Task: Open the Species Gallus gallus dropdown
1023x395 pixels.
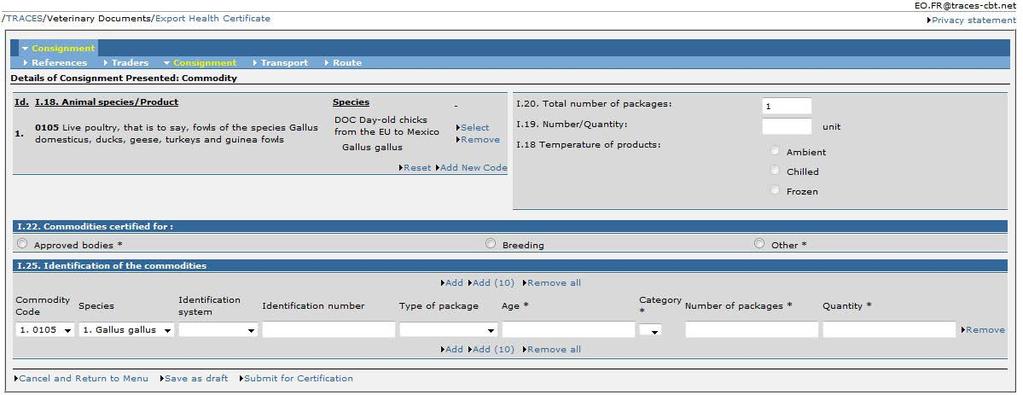Action: pyautogui.click(x=127, y=330)
